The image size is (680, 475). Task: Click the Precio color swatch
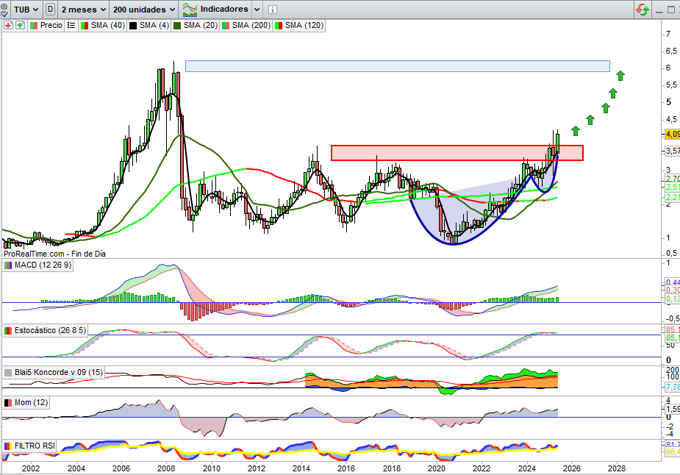pos(33,26)
